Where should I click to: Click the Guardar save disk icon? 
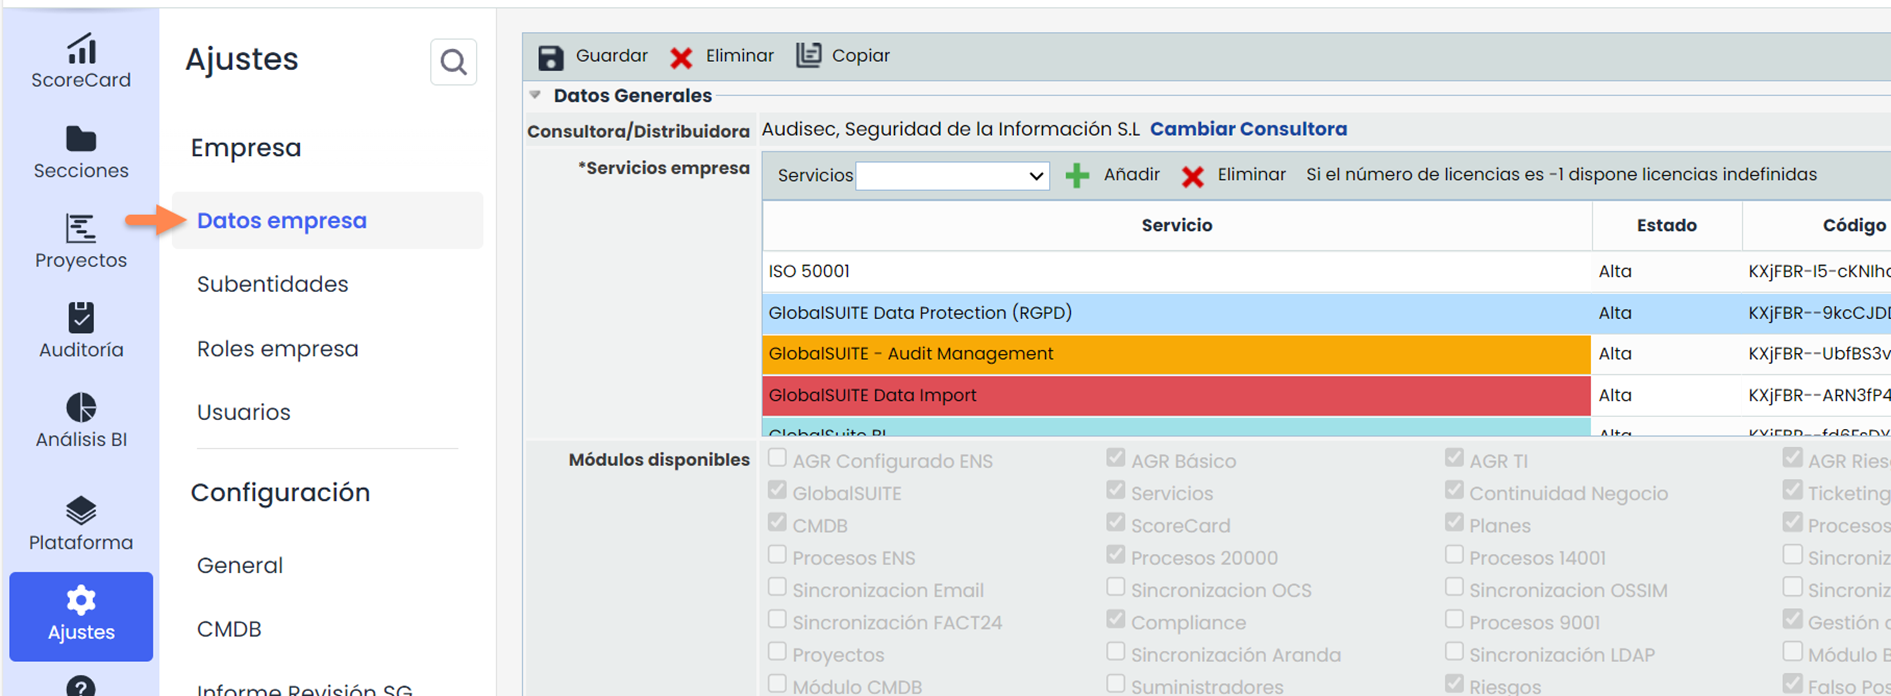tap(550, 57)
